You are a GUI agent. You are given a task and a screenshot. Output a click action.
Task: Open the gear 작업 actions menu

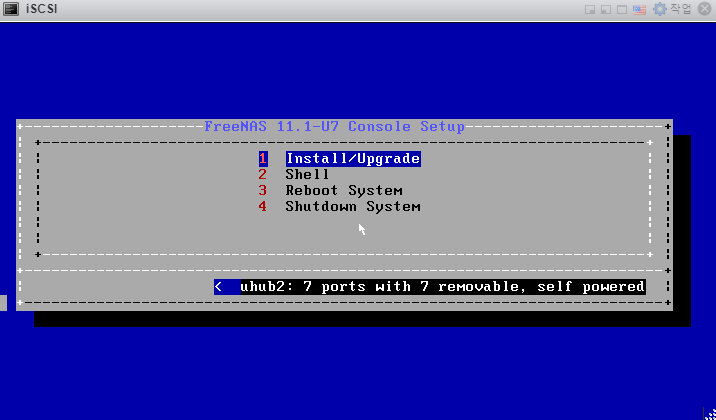(672, 9)
